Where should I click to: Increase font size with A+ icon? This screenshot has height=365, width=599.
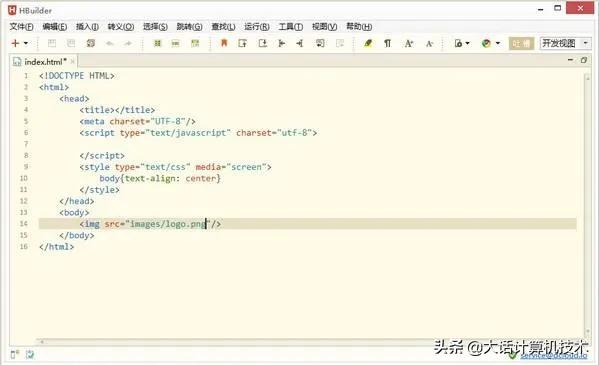(409, 43)
